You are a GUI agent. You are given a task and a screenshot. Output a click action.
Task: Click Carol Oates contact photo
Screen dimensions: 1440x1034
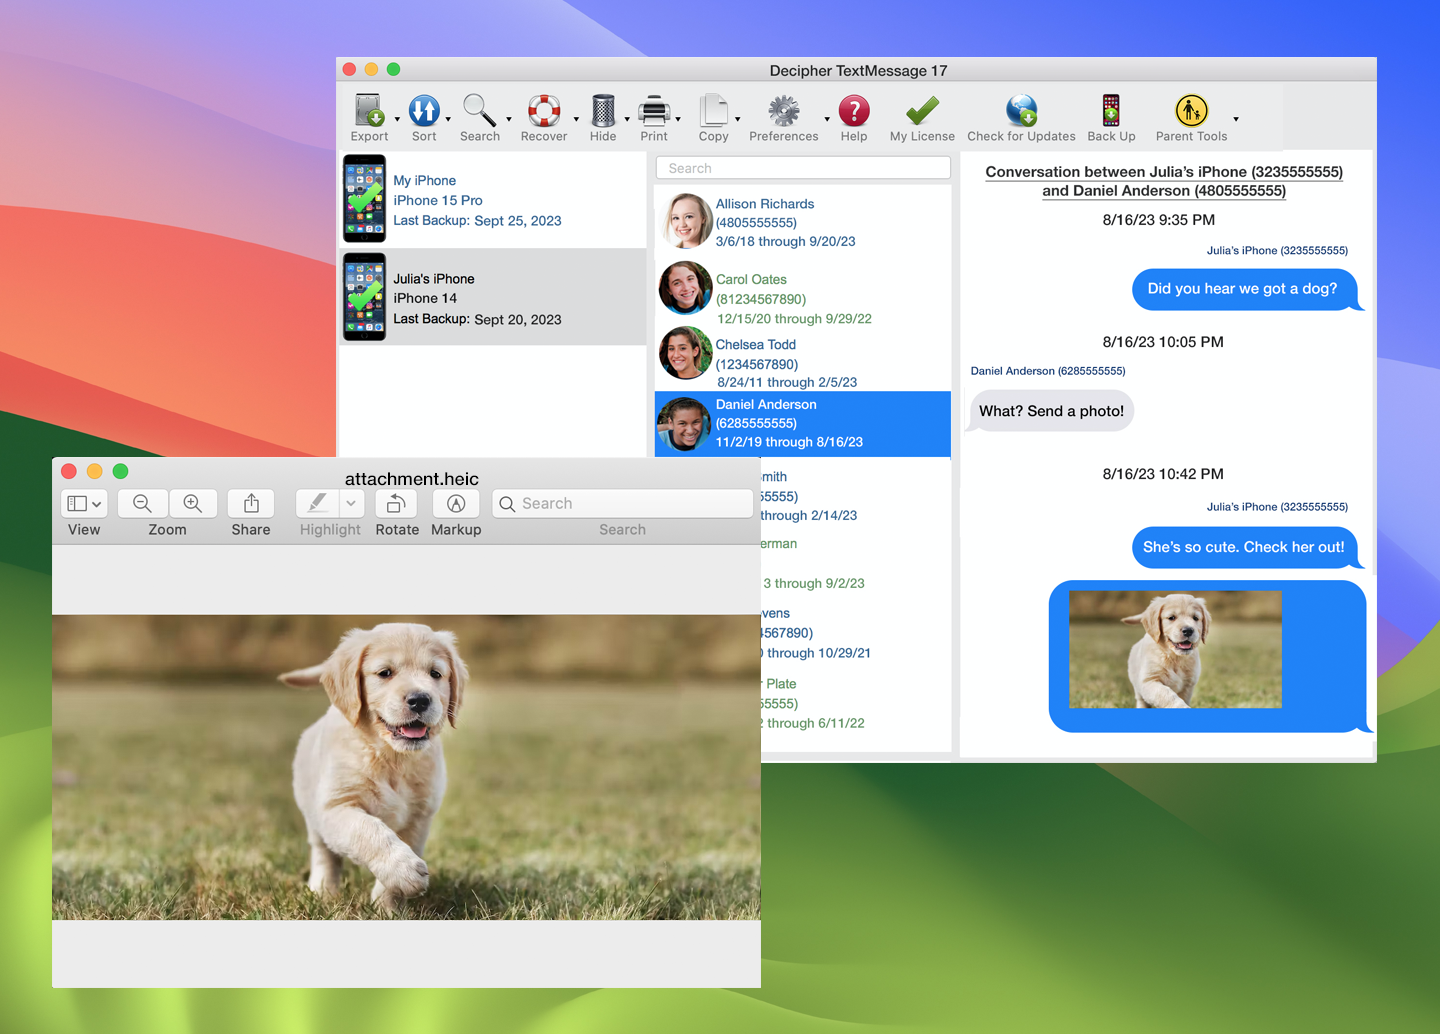pos(685,287)
